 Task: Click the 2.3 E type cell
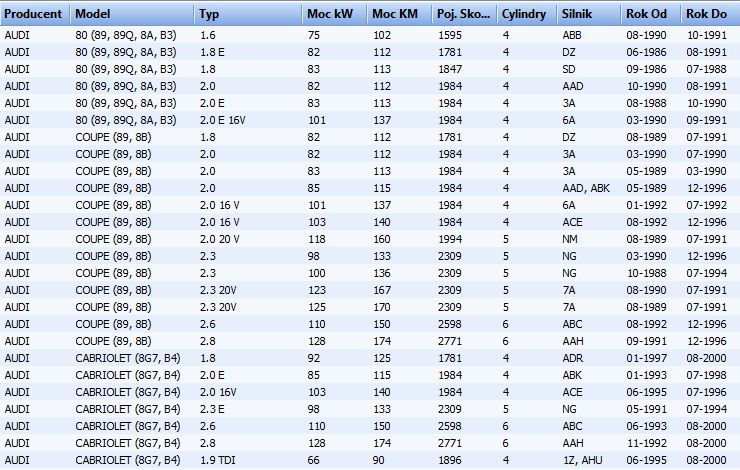[x=212, y=409]
